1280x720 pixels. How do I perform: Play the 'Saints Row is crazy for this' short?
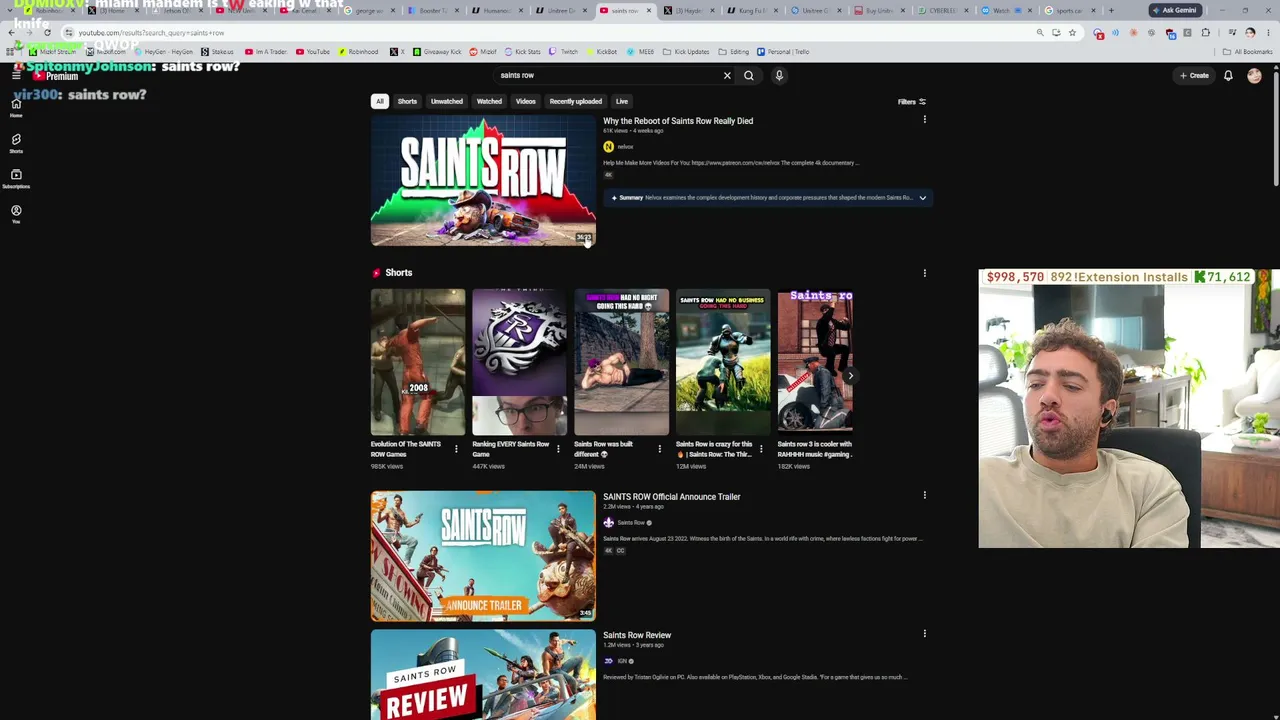[723, 363]
